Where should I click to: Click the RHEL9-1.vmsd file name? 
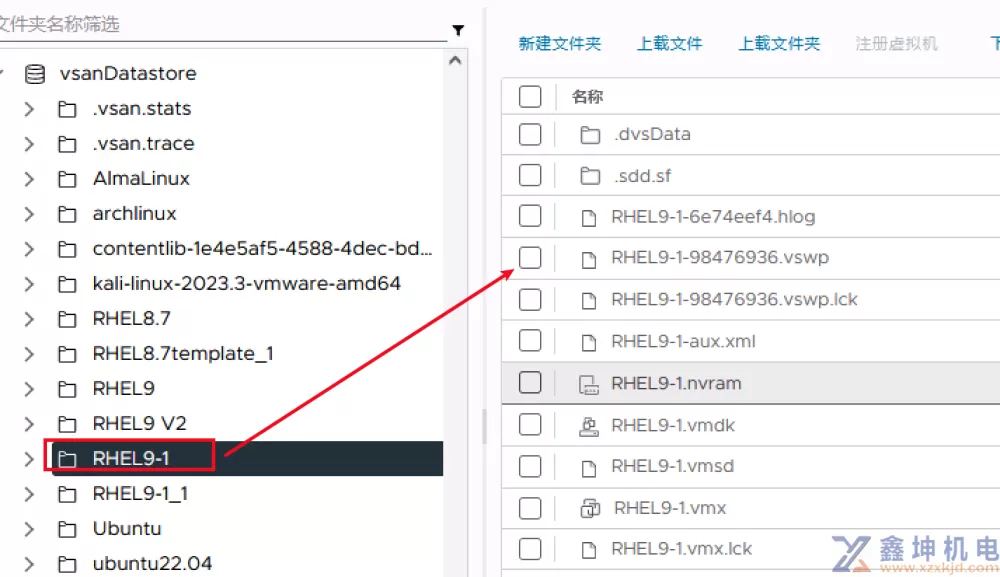672,466
